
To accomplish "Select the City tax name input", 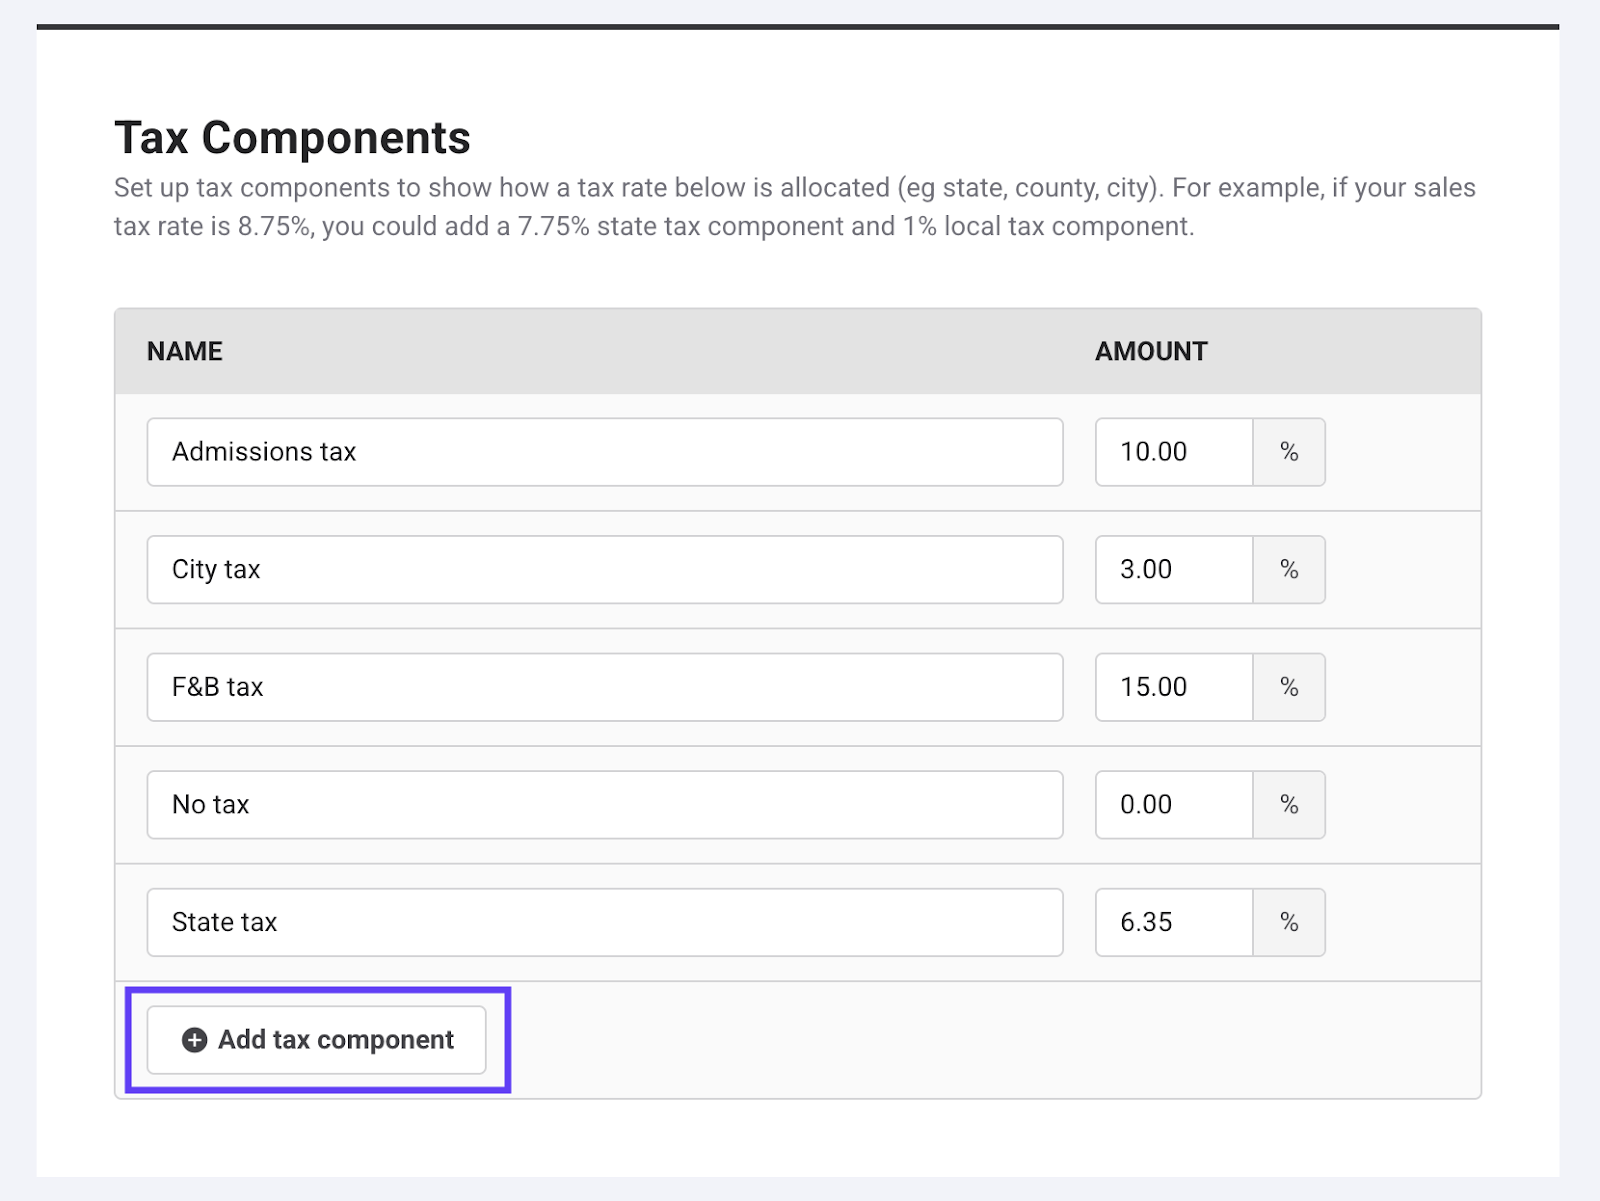I will pos(604,570).
